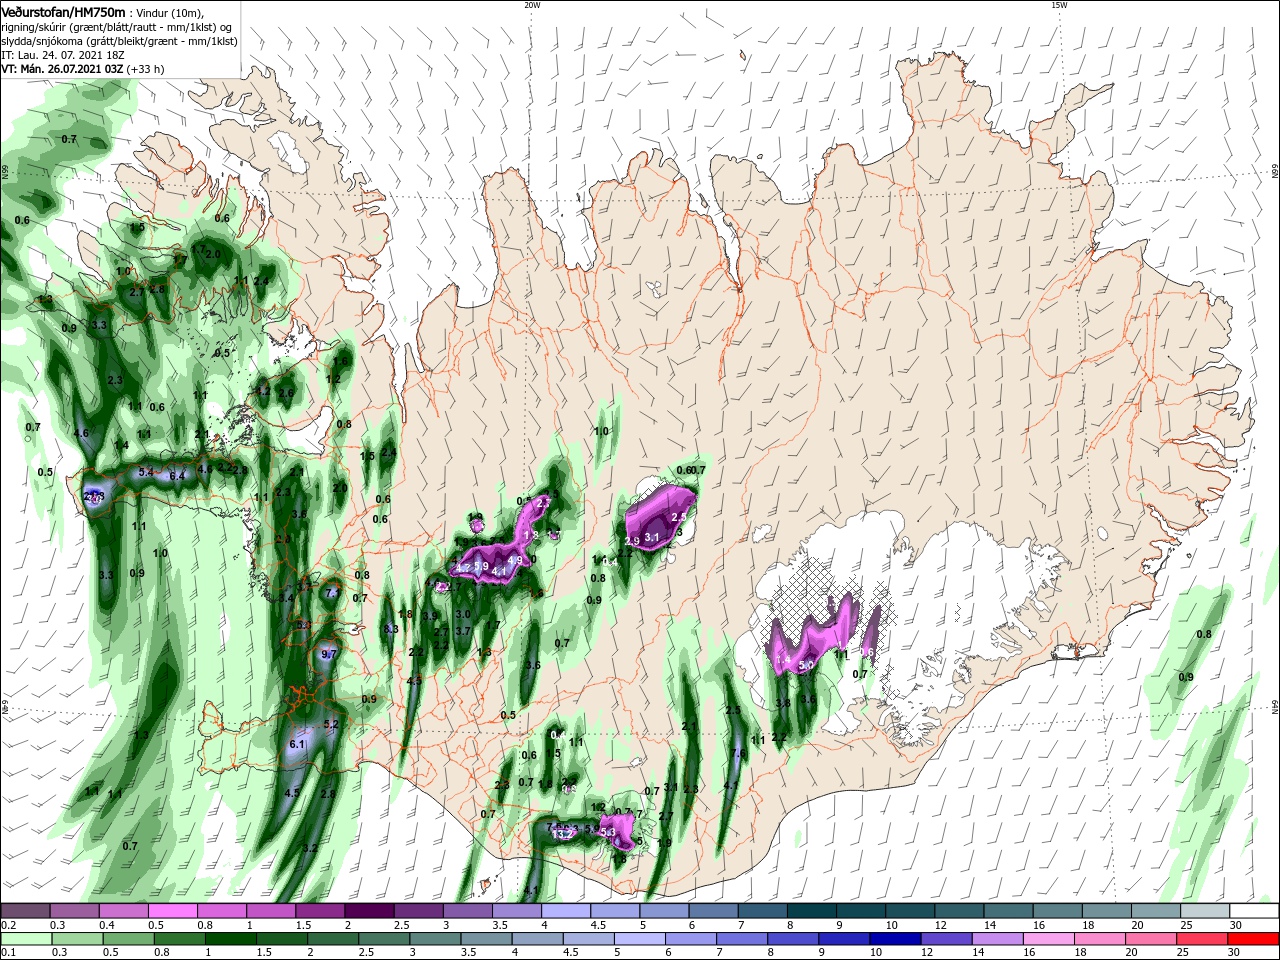Pick the darkest green 1 swatch in rain legend
The height and width of the screenshot is (960, 1280).
coord(230,939)
